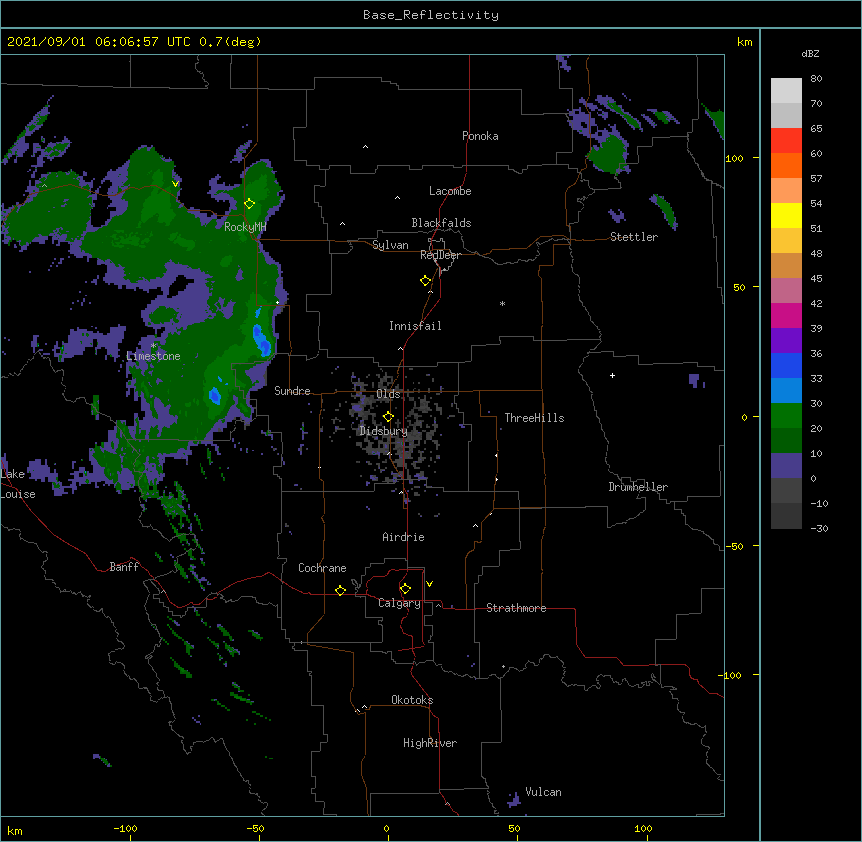862x842 pixels.
Task: Click the RedDeer city label
Action: click(x=440, y=255)
